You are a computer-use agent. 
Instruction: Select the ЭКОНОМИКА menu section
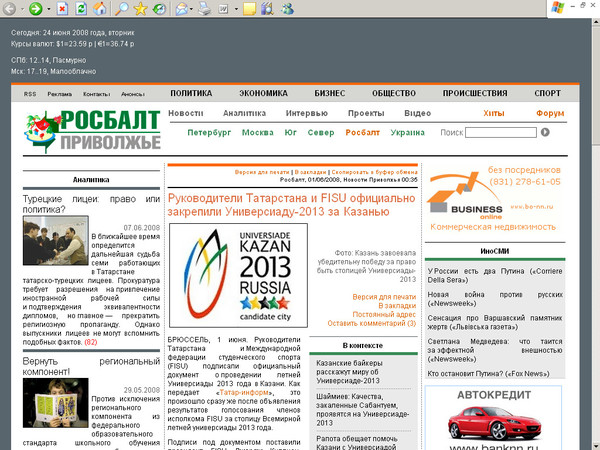(x=263, y=93)
